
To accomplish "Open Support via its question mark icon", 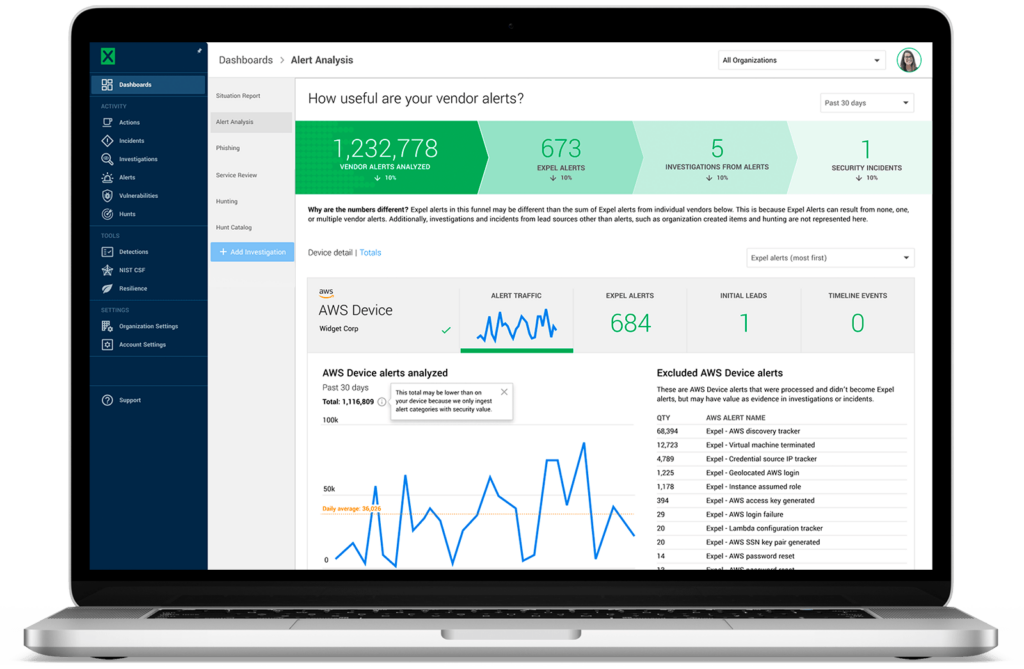I will click(107, 400).
